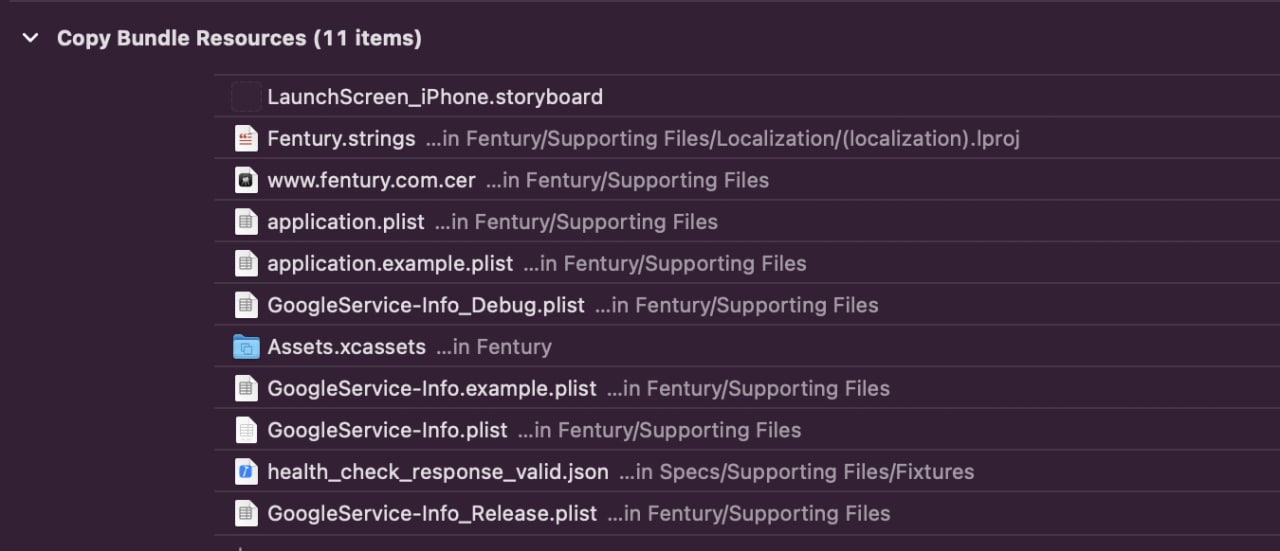Select the Assets.xcassets resource row

pos(747,347)
